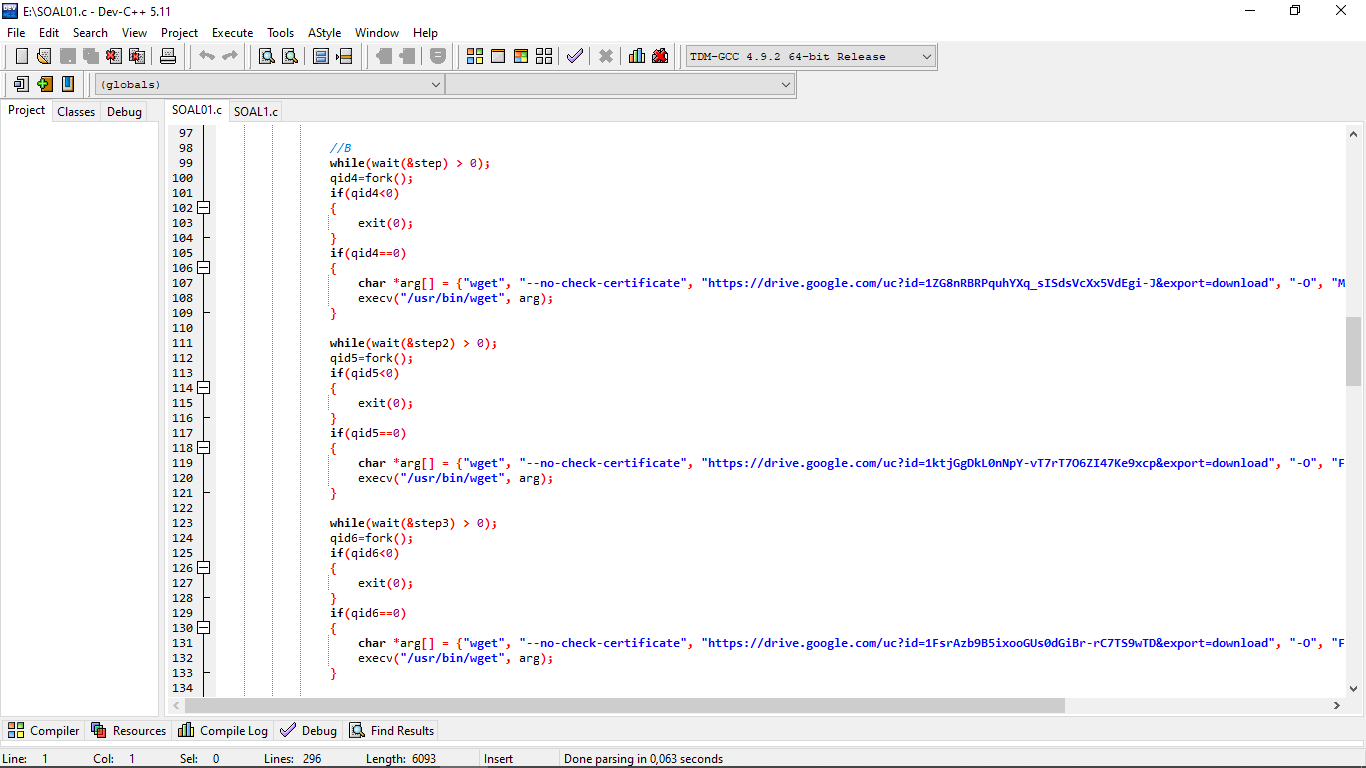Open the Resources bottom panel tab
Image resolution: width=1366 pixels, height=768 pixels.
128,731
